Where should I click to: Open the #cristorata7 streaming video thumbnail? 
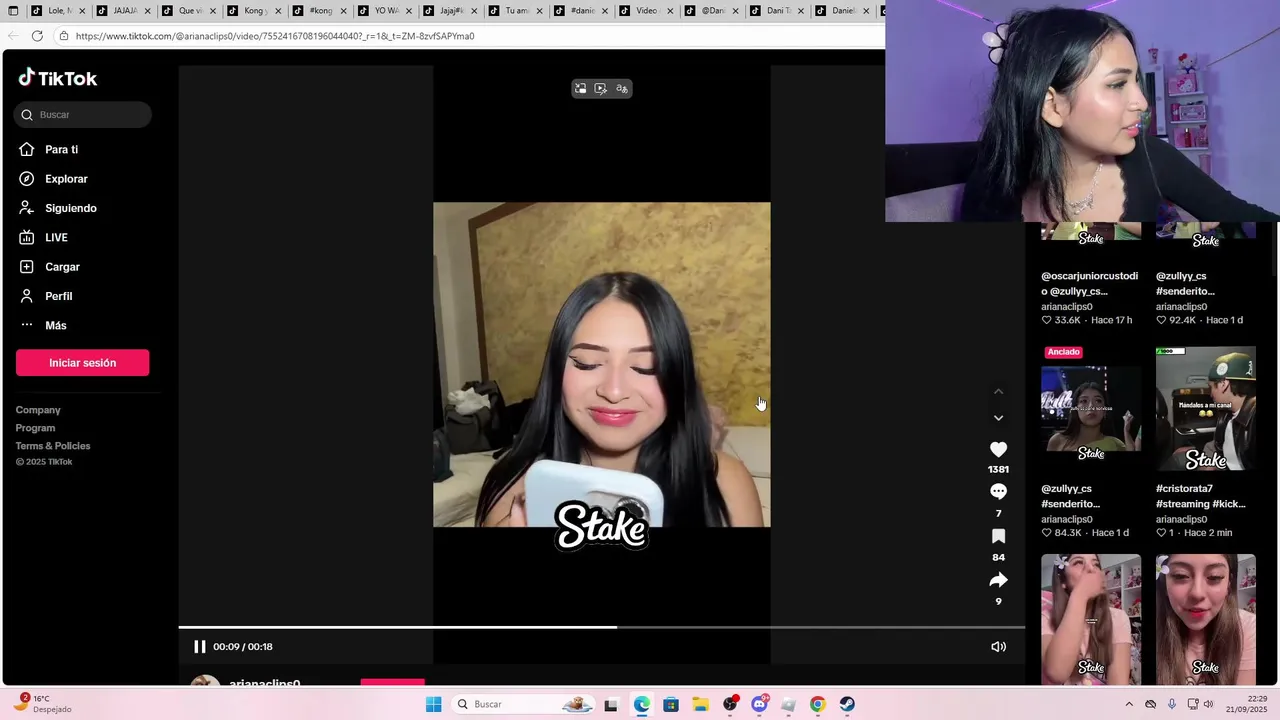(x=1205, y=408)
